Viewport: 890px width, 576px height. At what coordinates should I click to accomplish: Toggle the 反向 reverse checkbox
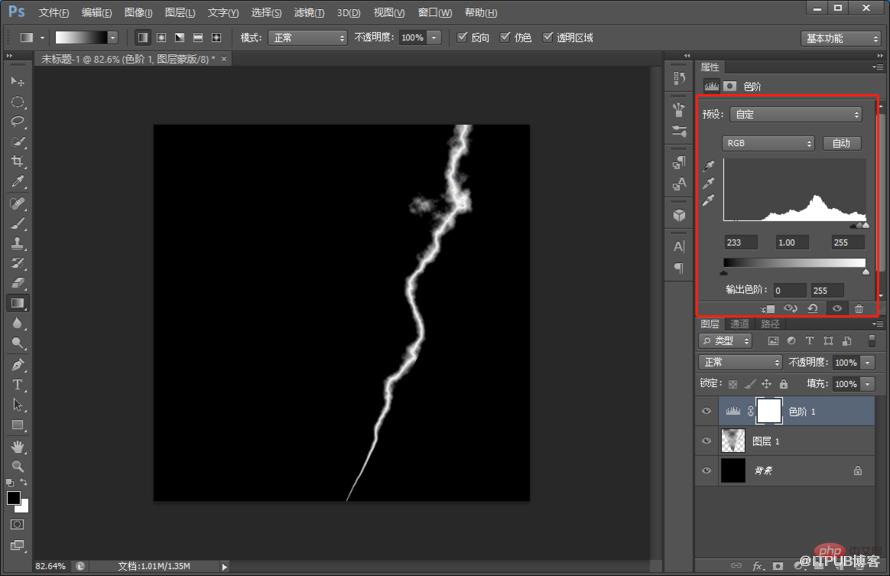(x=463, y=37)
